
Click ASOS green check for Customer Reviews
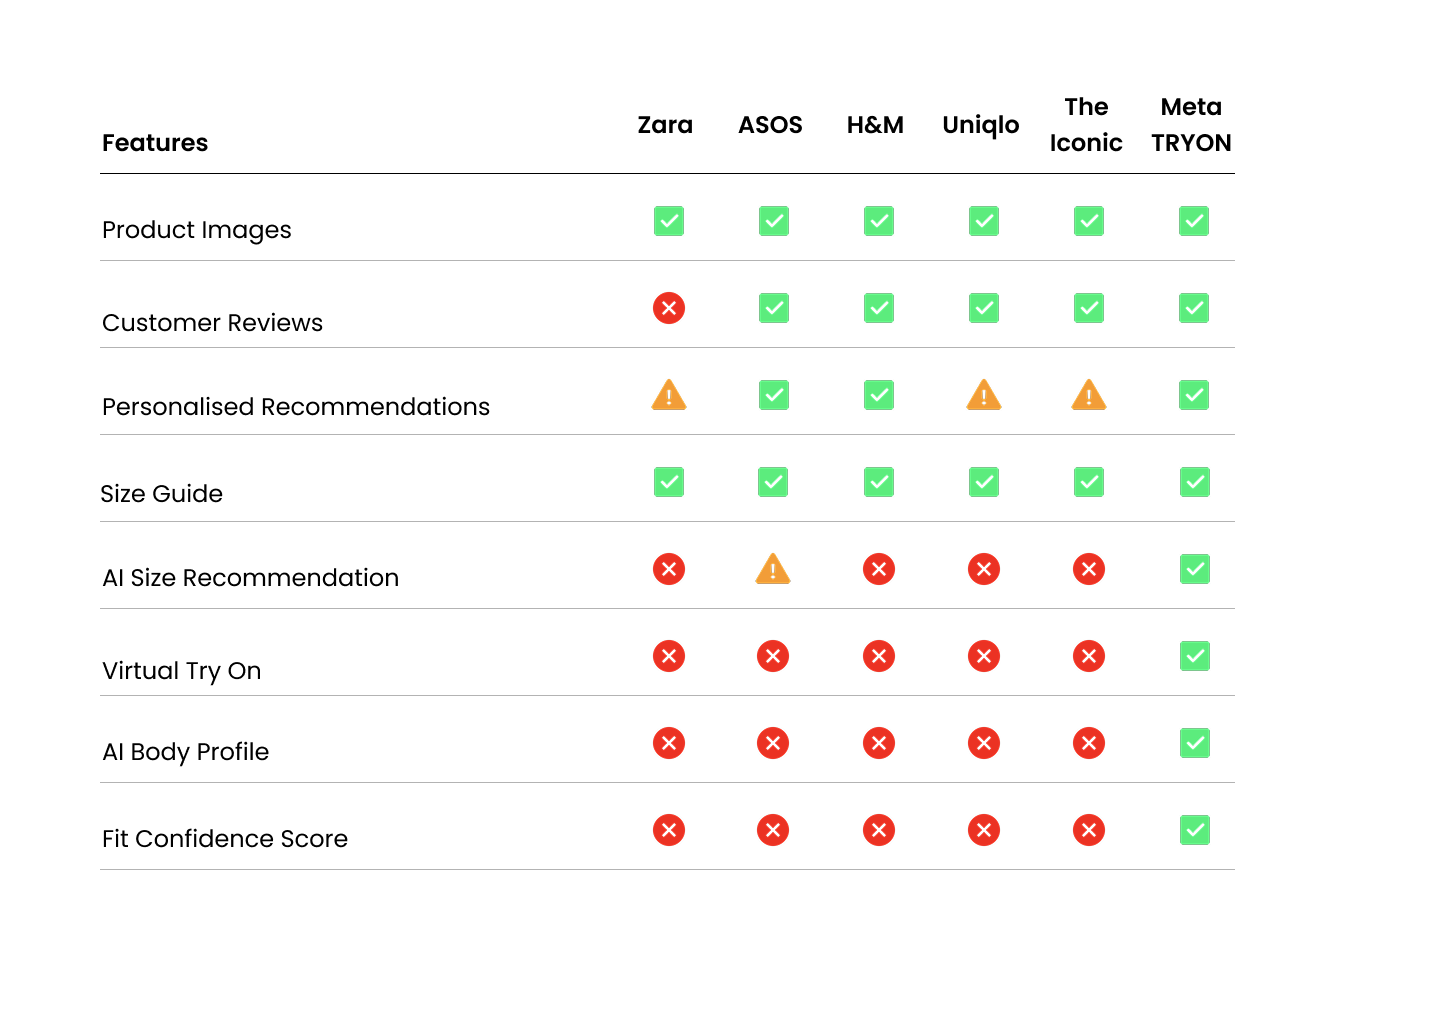coord(774,308)
